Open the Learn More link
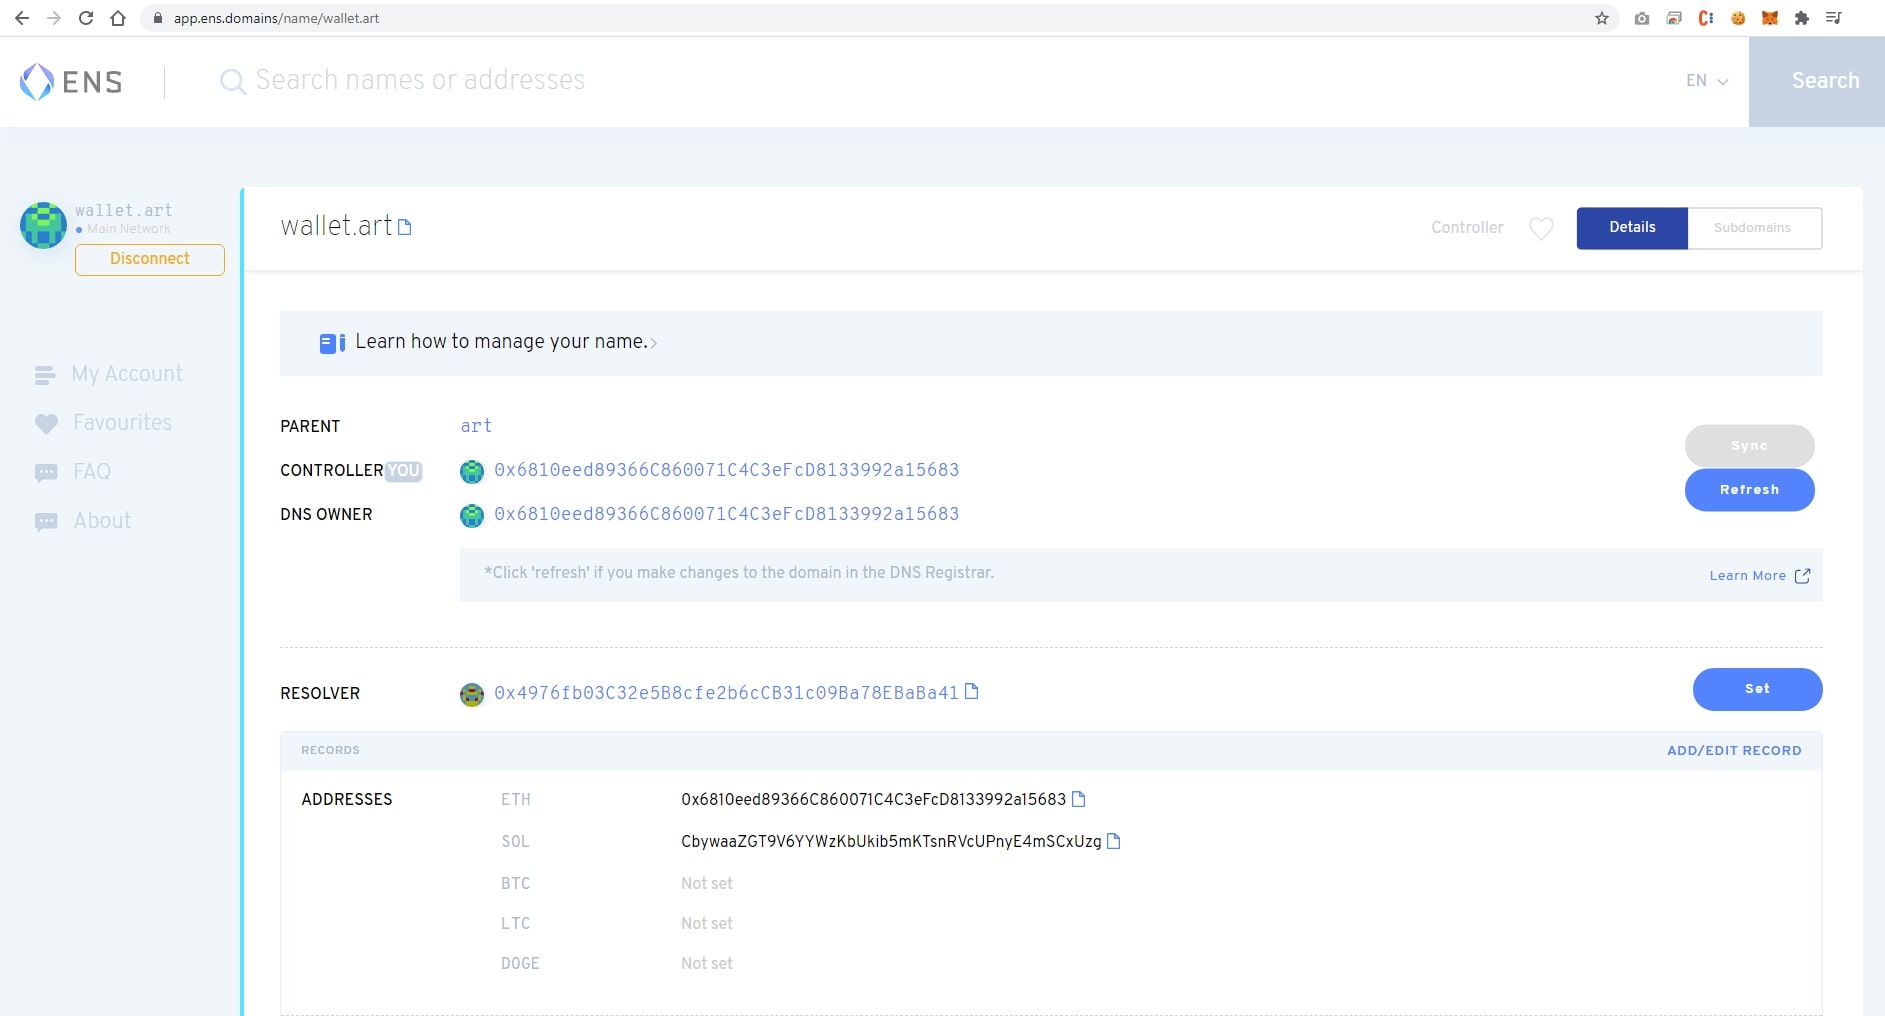Viewport: 1885px width, 1016px height. click(x=1759, y=576)
